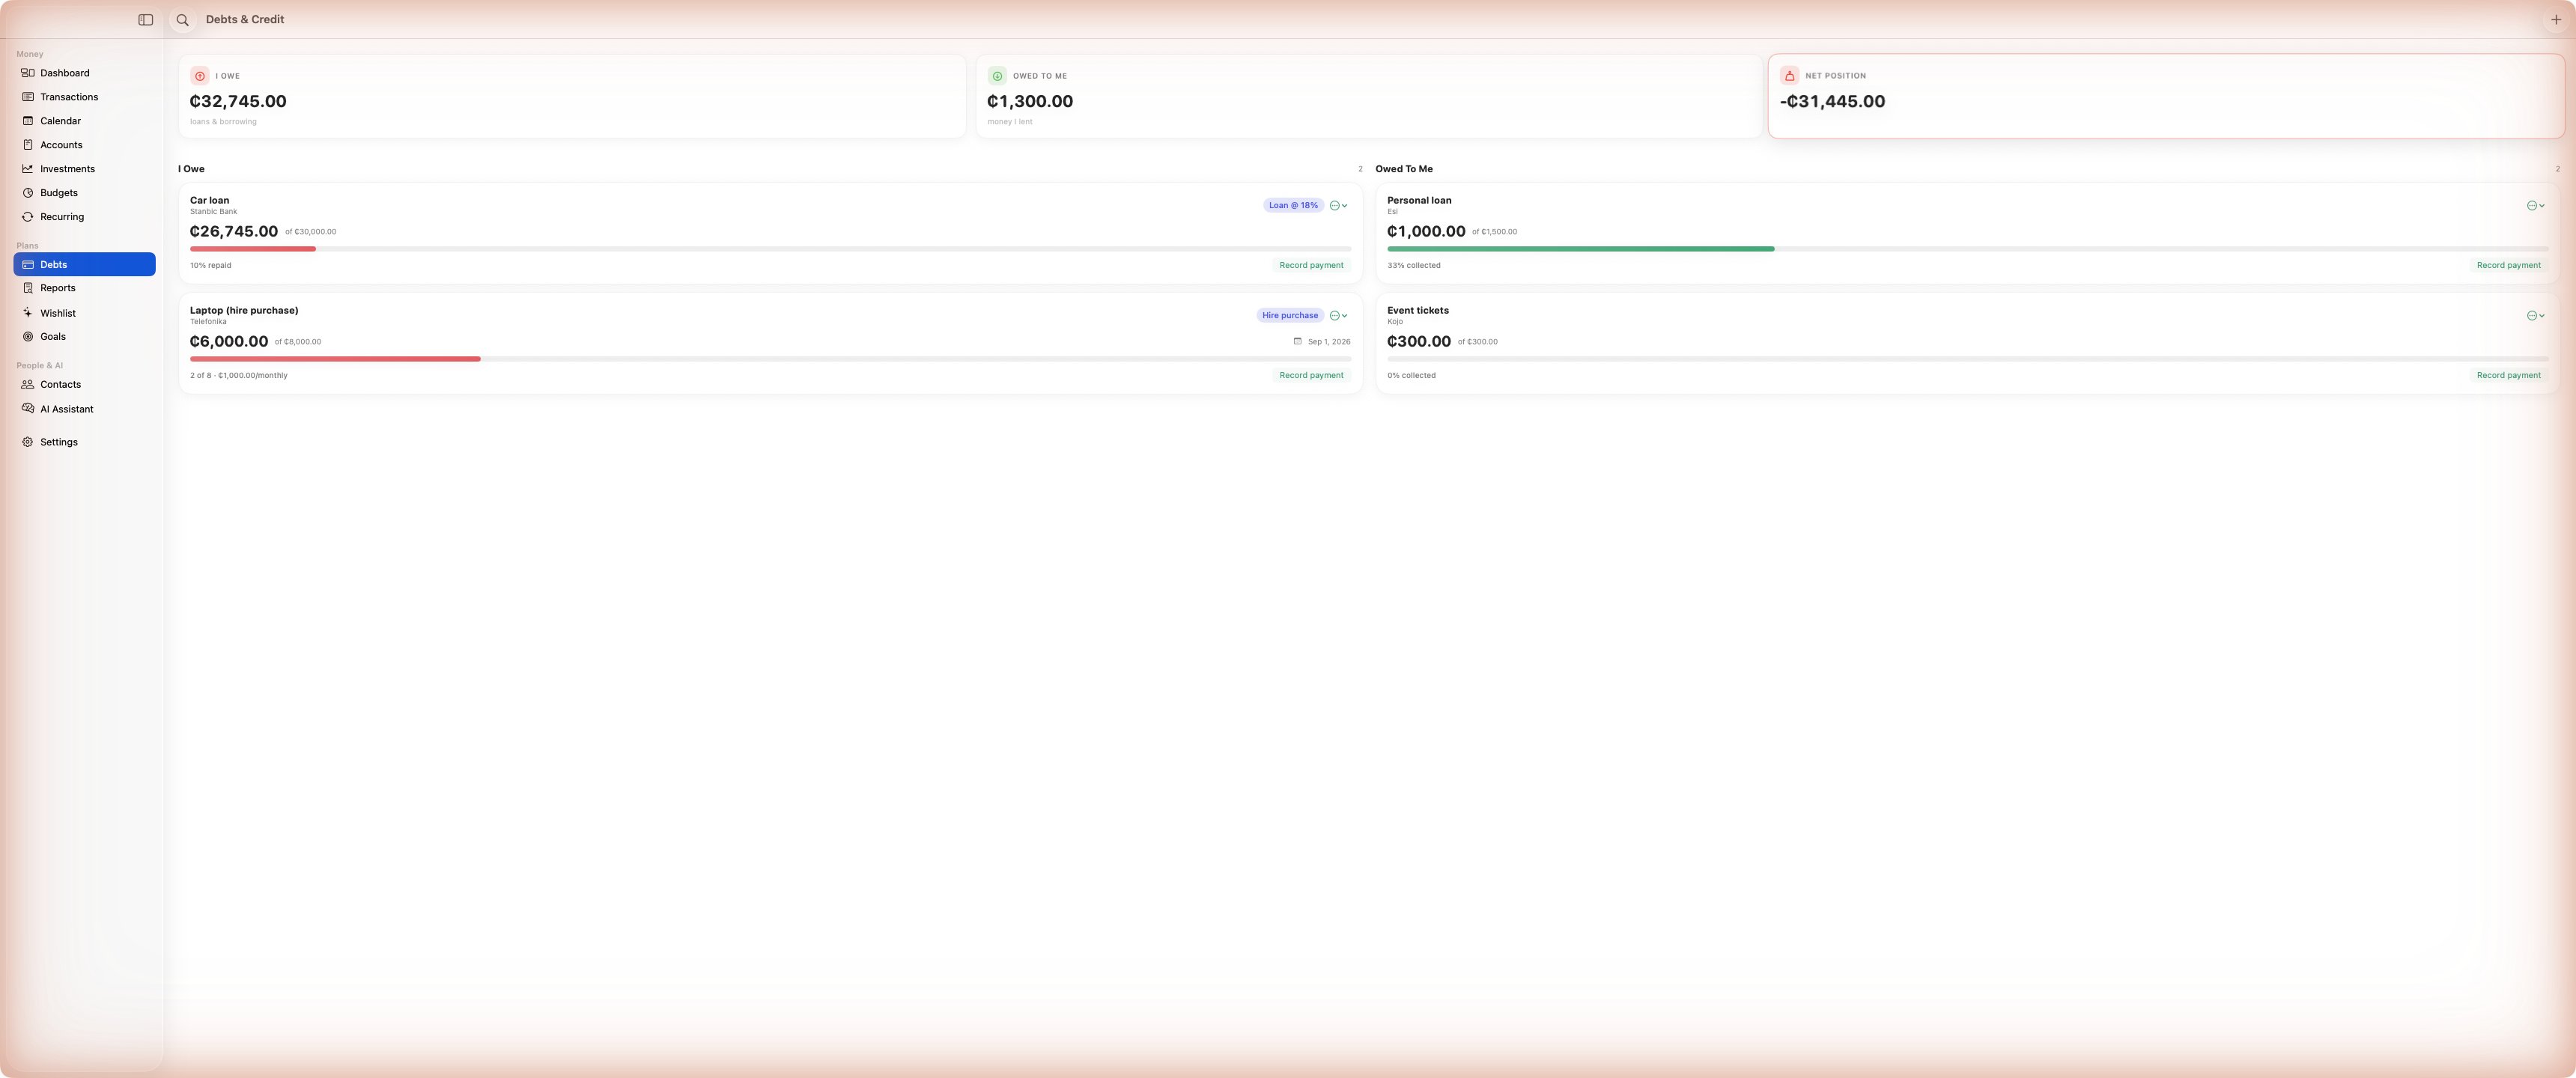Screen dimensions: 2576x1078
Task: Click the Owed To Me summary card
Action: pos(1369,96)
